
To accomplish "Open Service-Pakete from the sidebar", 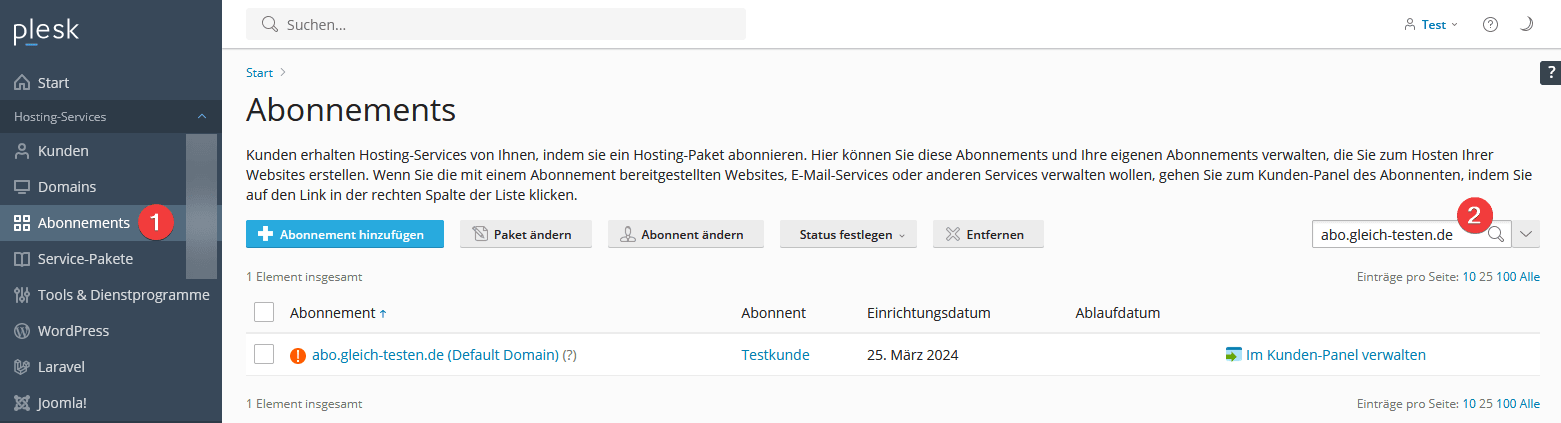I will (x=85, y=259).
